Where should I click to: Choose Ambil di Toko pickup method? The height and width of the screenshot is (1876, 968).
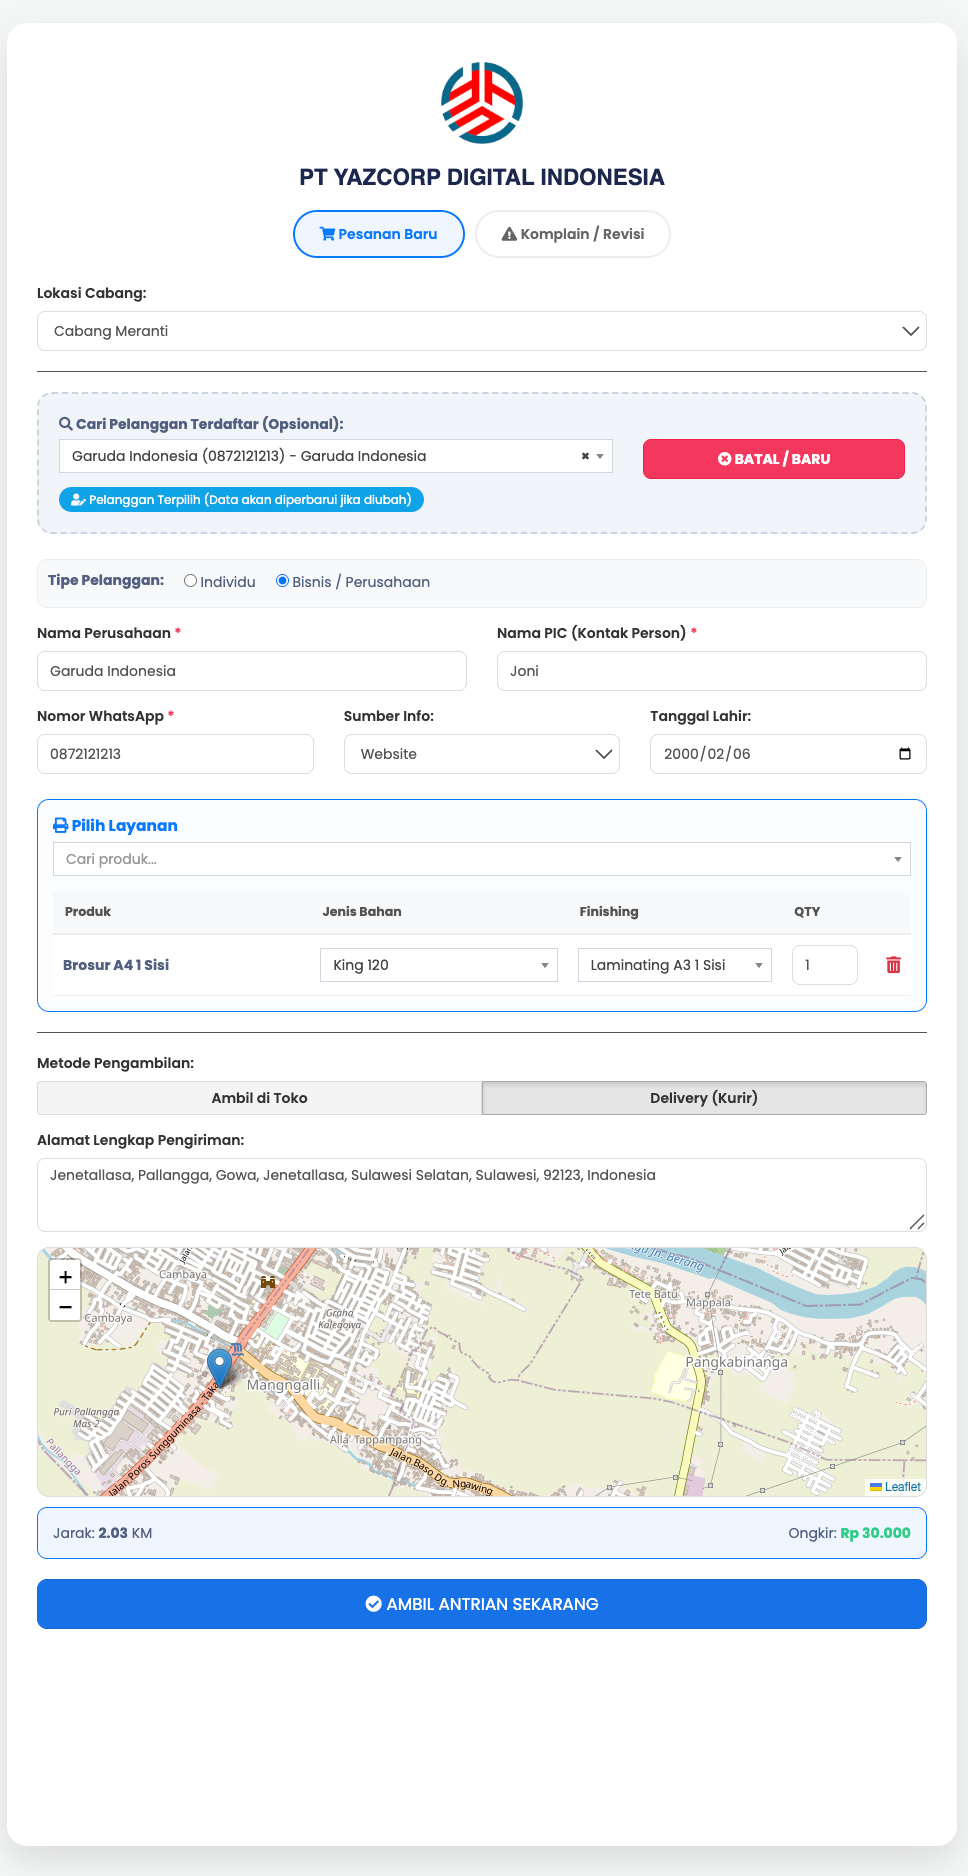coord(260,1098)
